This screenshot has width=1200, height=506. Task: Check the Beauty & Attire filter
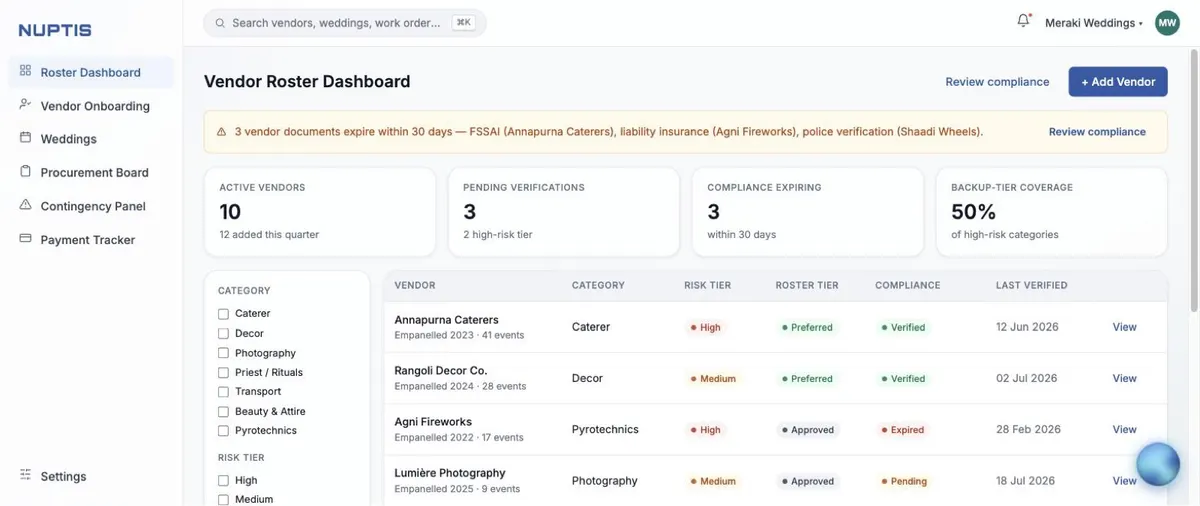223,411
